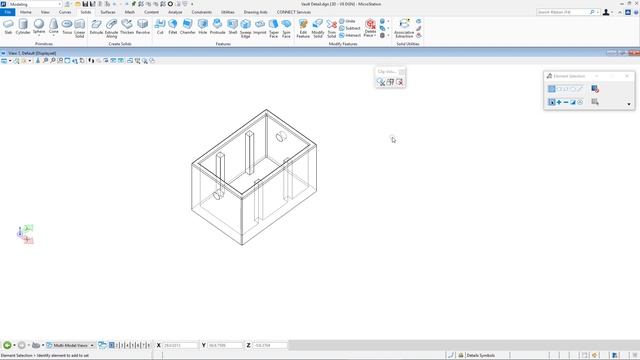The height and width of the screenshot is (360, 640).
Task: Select the Sphere primitive tool
Action: click(39, 26)
